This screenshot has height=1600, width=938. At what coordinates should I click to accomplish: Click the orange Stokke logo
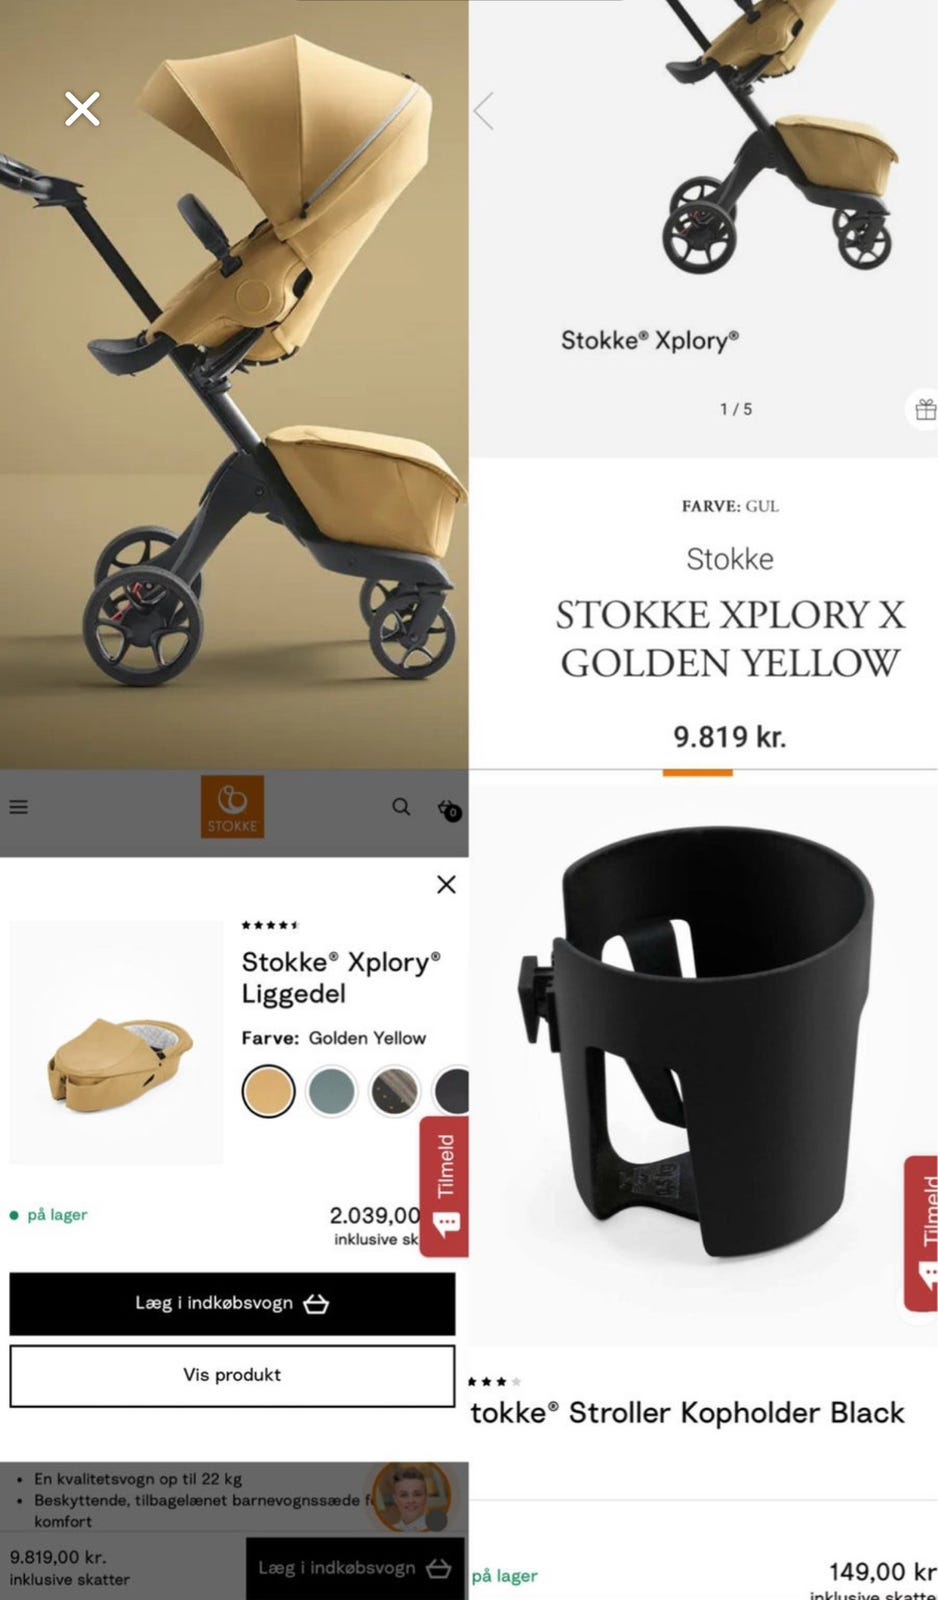pyautogui.click(x=232, y=807)
